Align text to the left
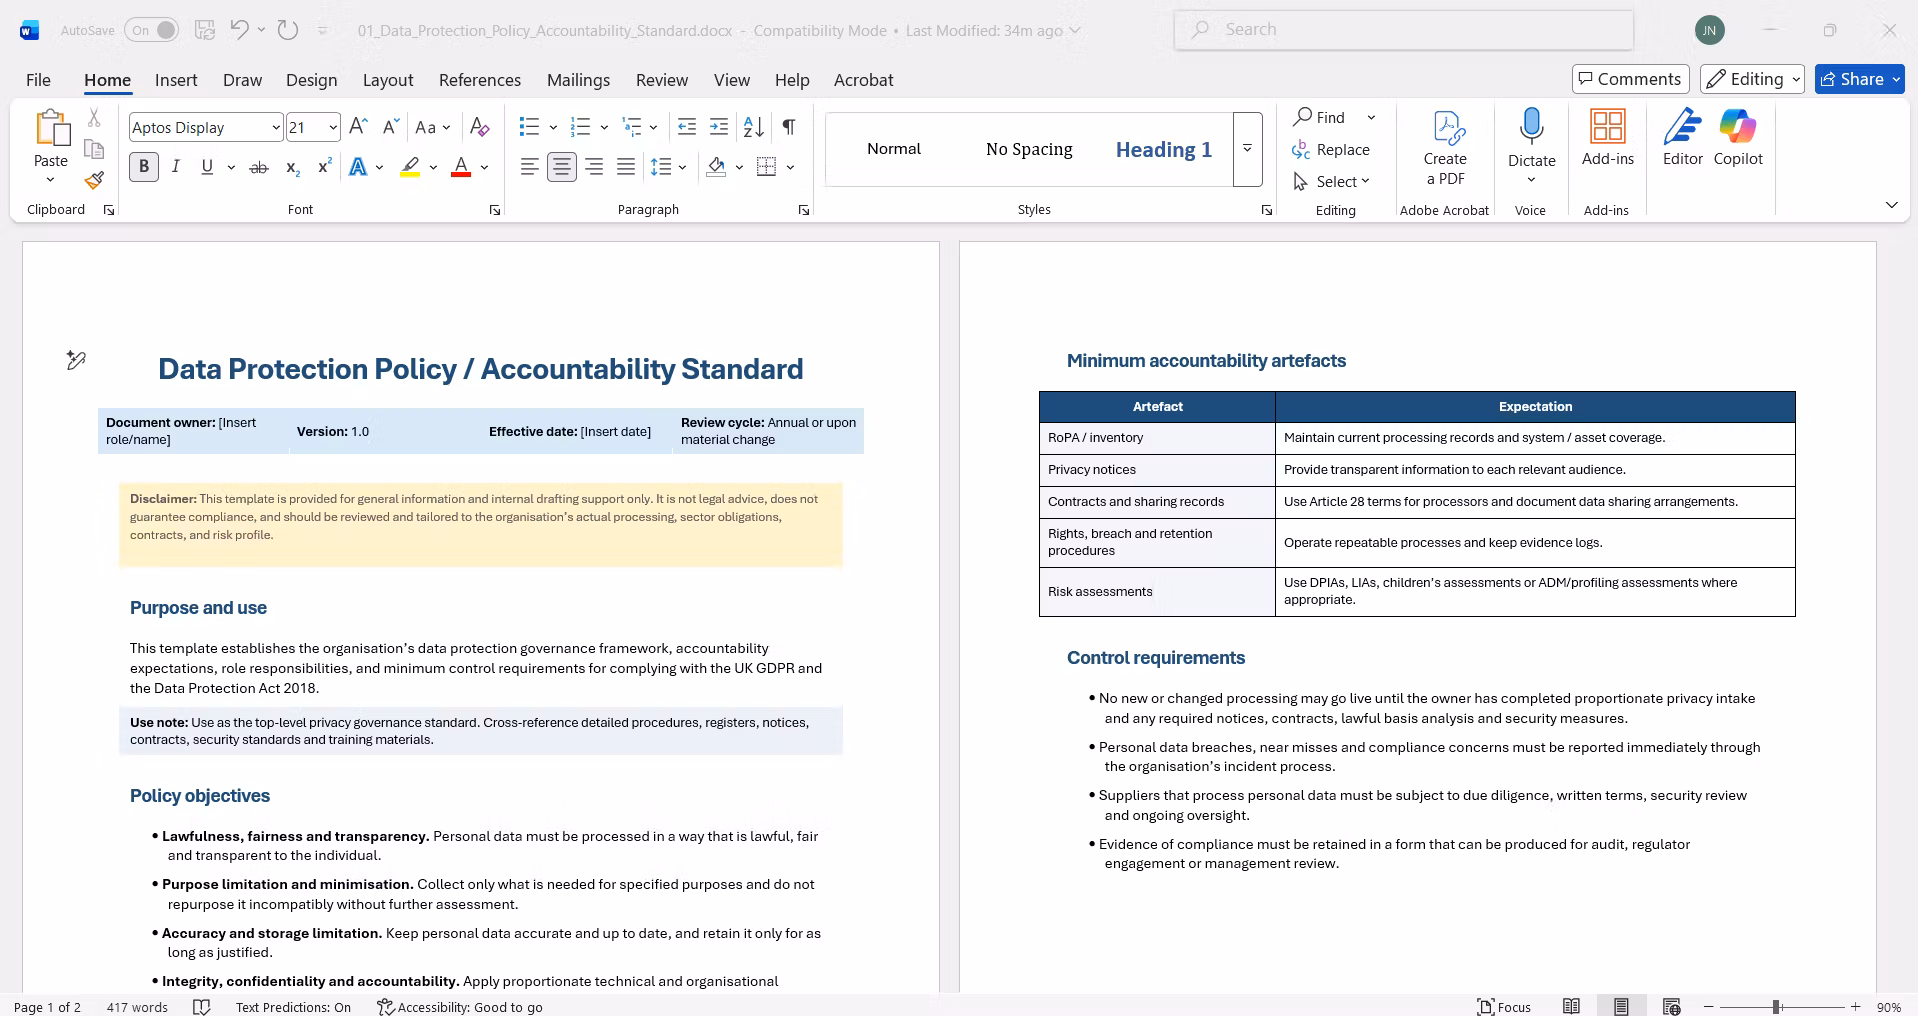Screen dimensions: 1918x1016 [x=530, y=167]
